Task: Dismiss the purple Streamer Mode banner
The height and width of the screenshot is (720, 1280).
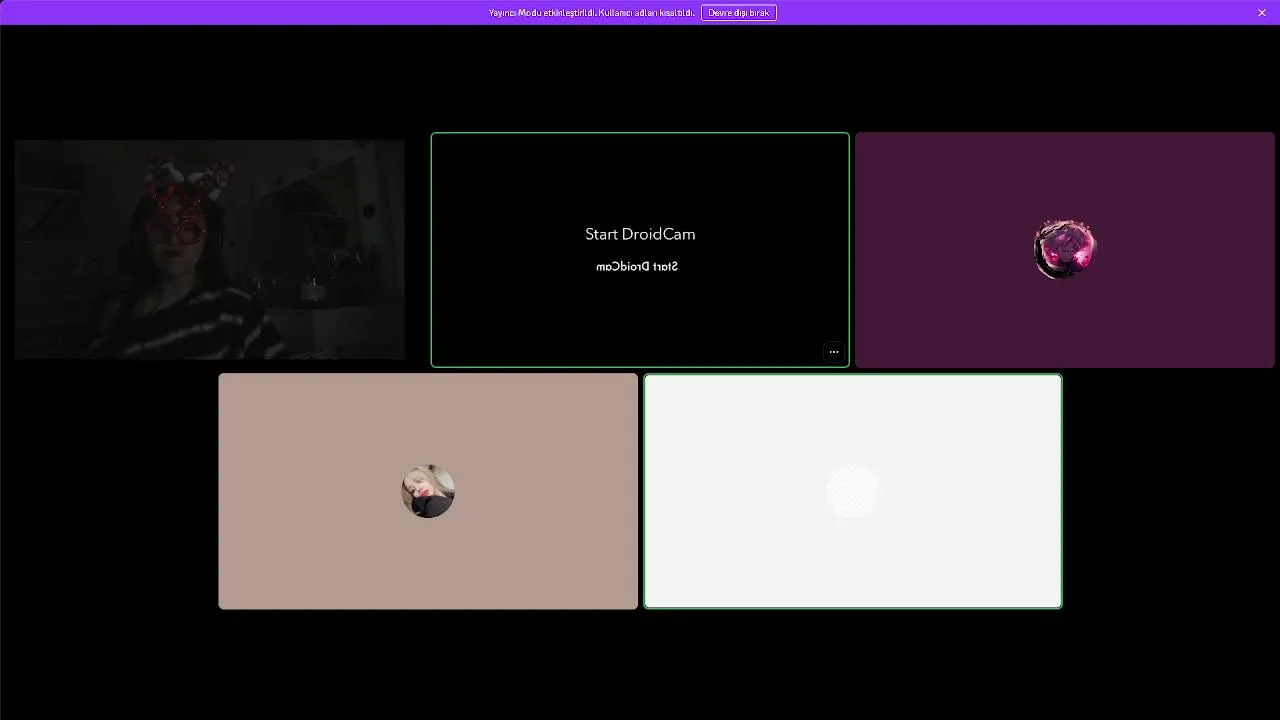Action: tap(1262, 12)
